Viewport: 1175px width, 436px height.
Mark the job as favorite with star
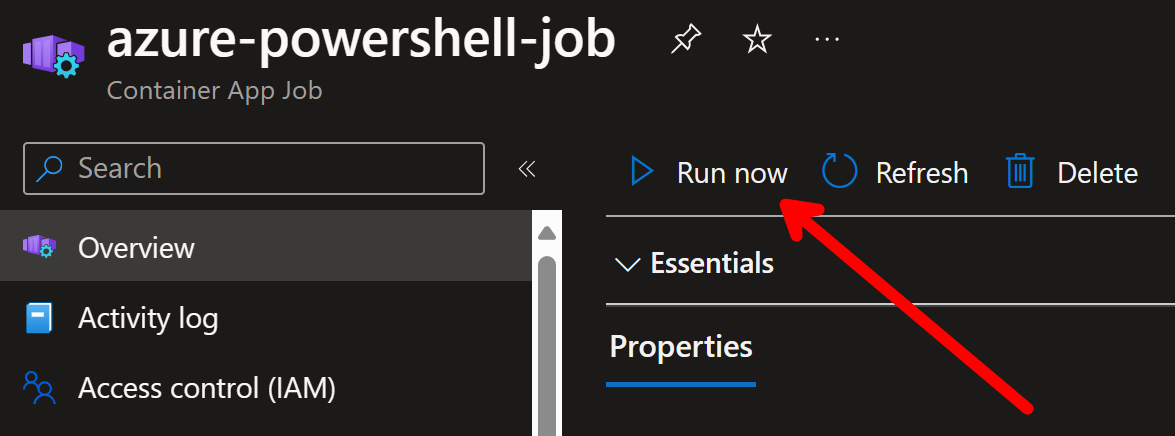tap(757, 40)
